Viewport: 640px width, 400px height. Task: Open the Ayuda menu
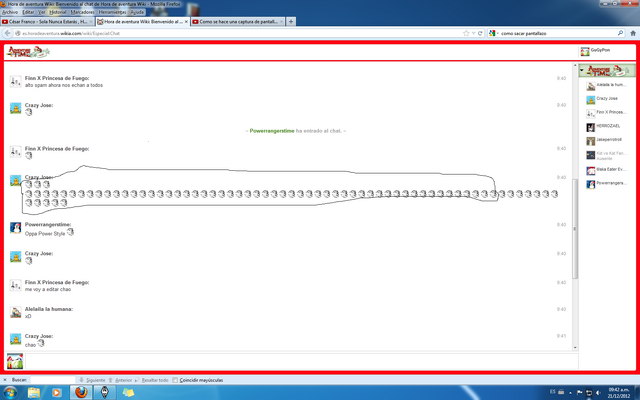(x=137, y=12)
